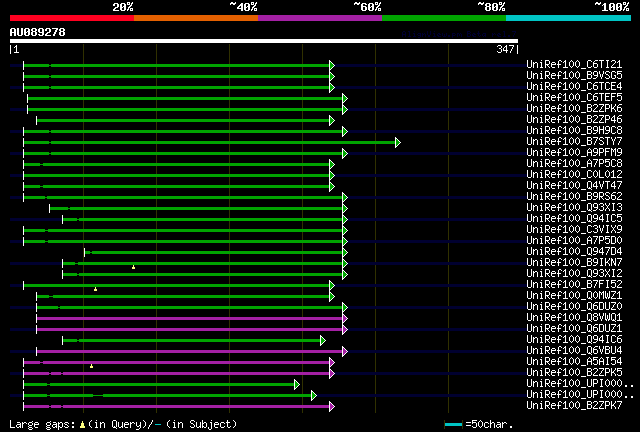
Task: Choose the UniRef100_B2ZP46 entry
Action: coord(574,119)
